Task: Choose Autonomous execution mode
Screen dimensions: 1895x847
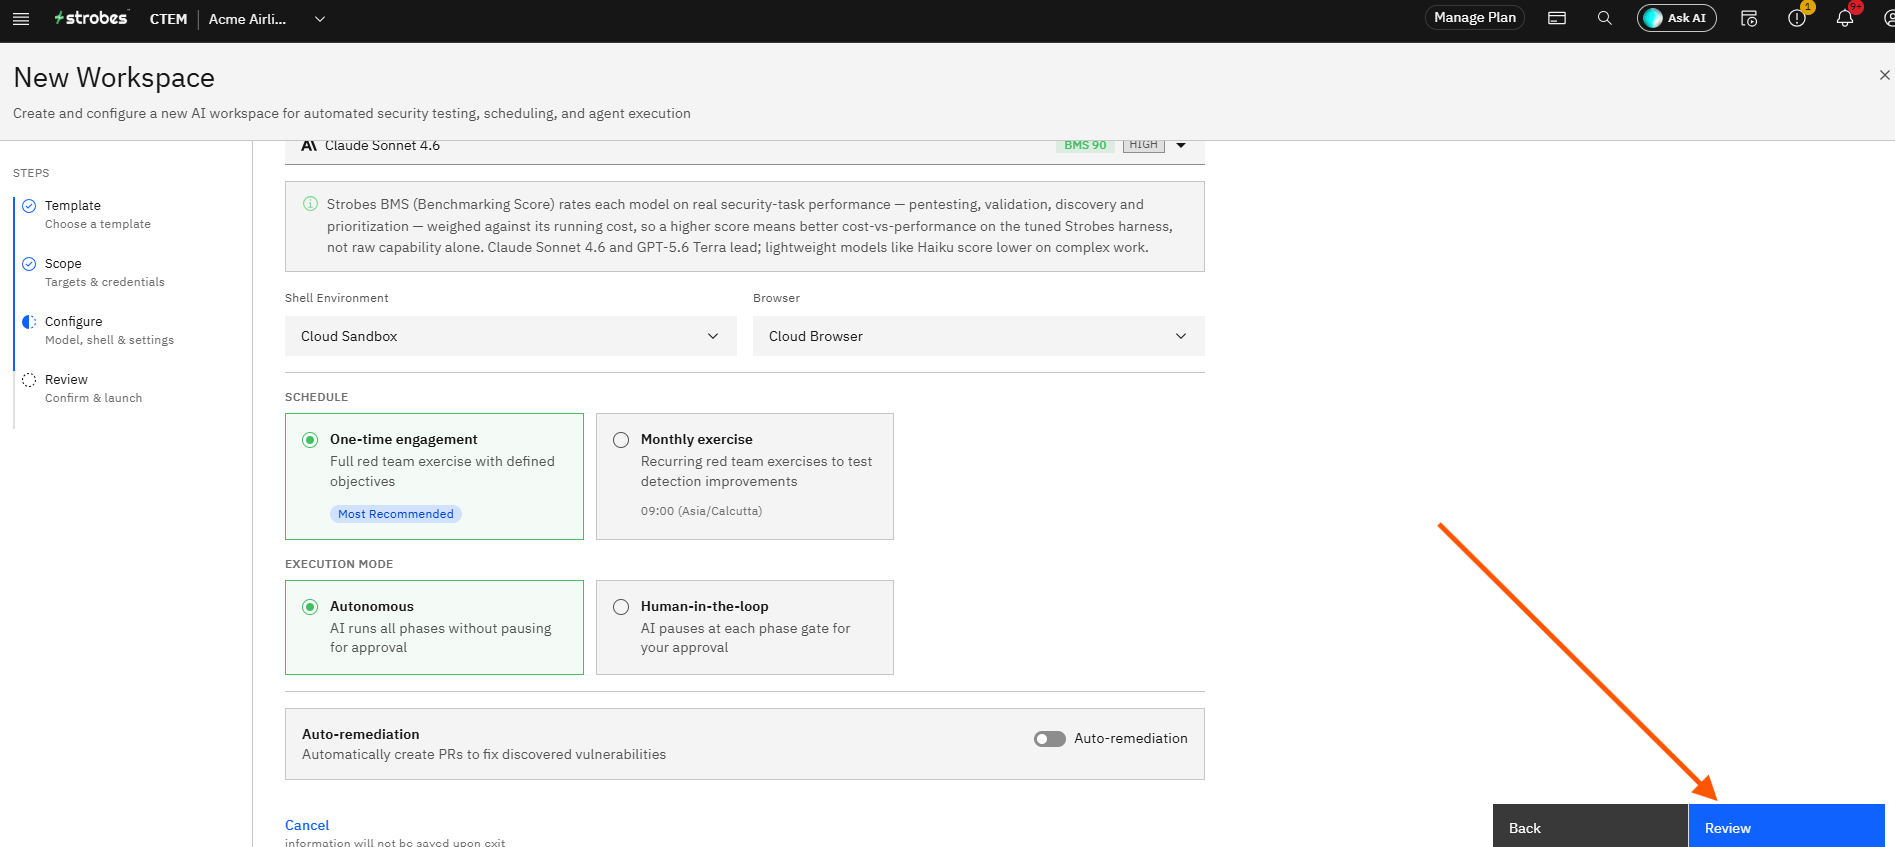Action: 434,627
